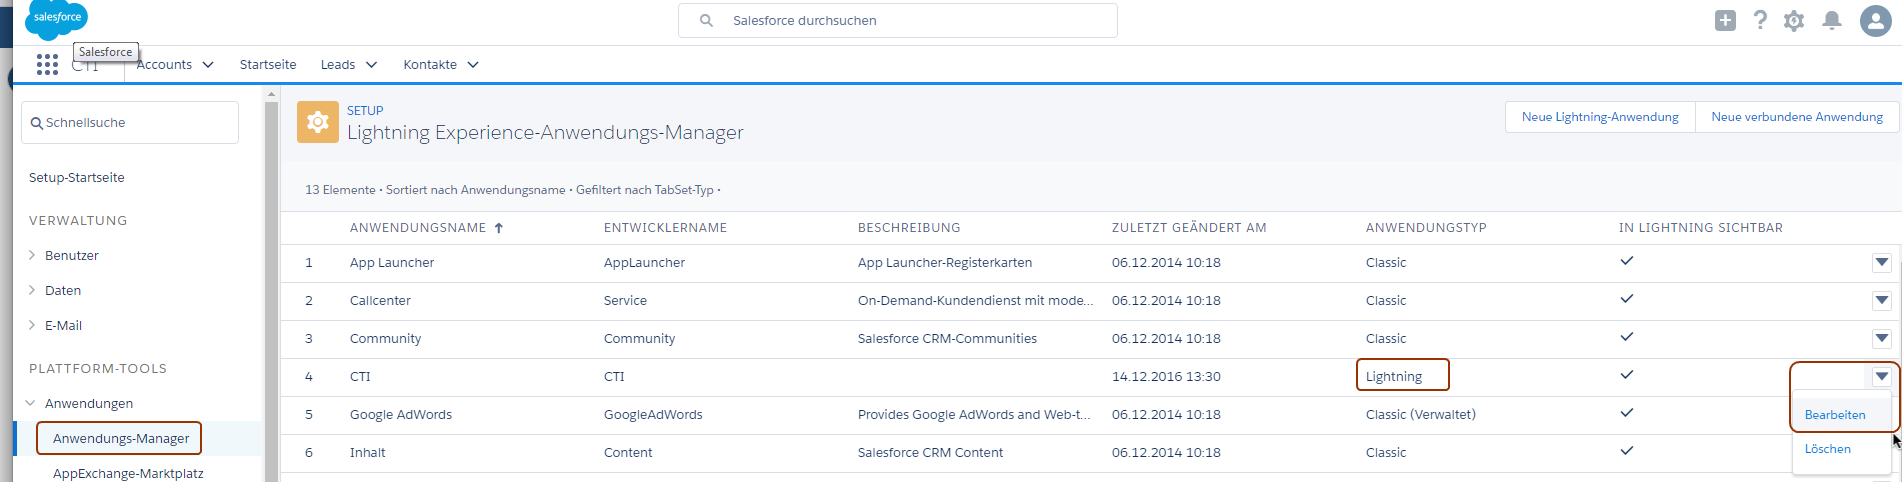Screen dimensions: 1902x482
Task: Click the Inhalt name cell
Action: coord(368,453)
